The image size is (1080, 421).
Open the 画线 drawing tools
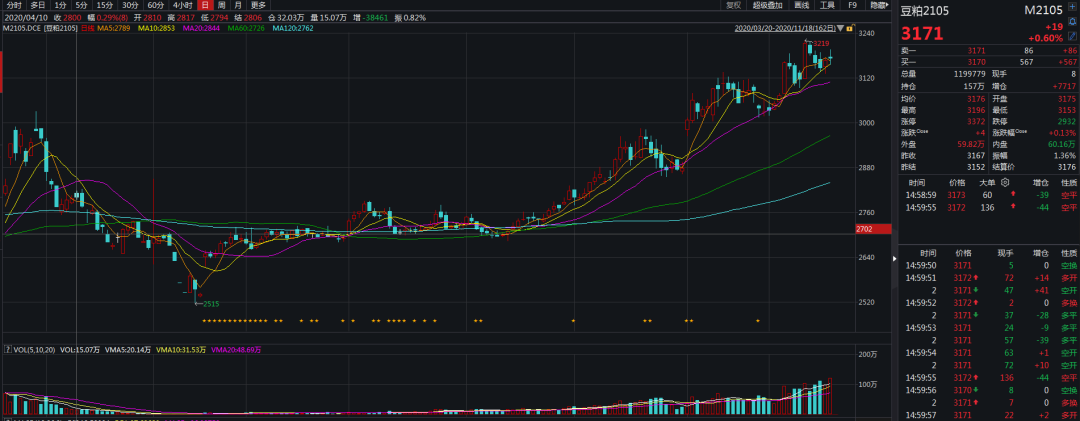click(802, 5)
